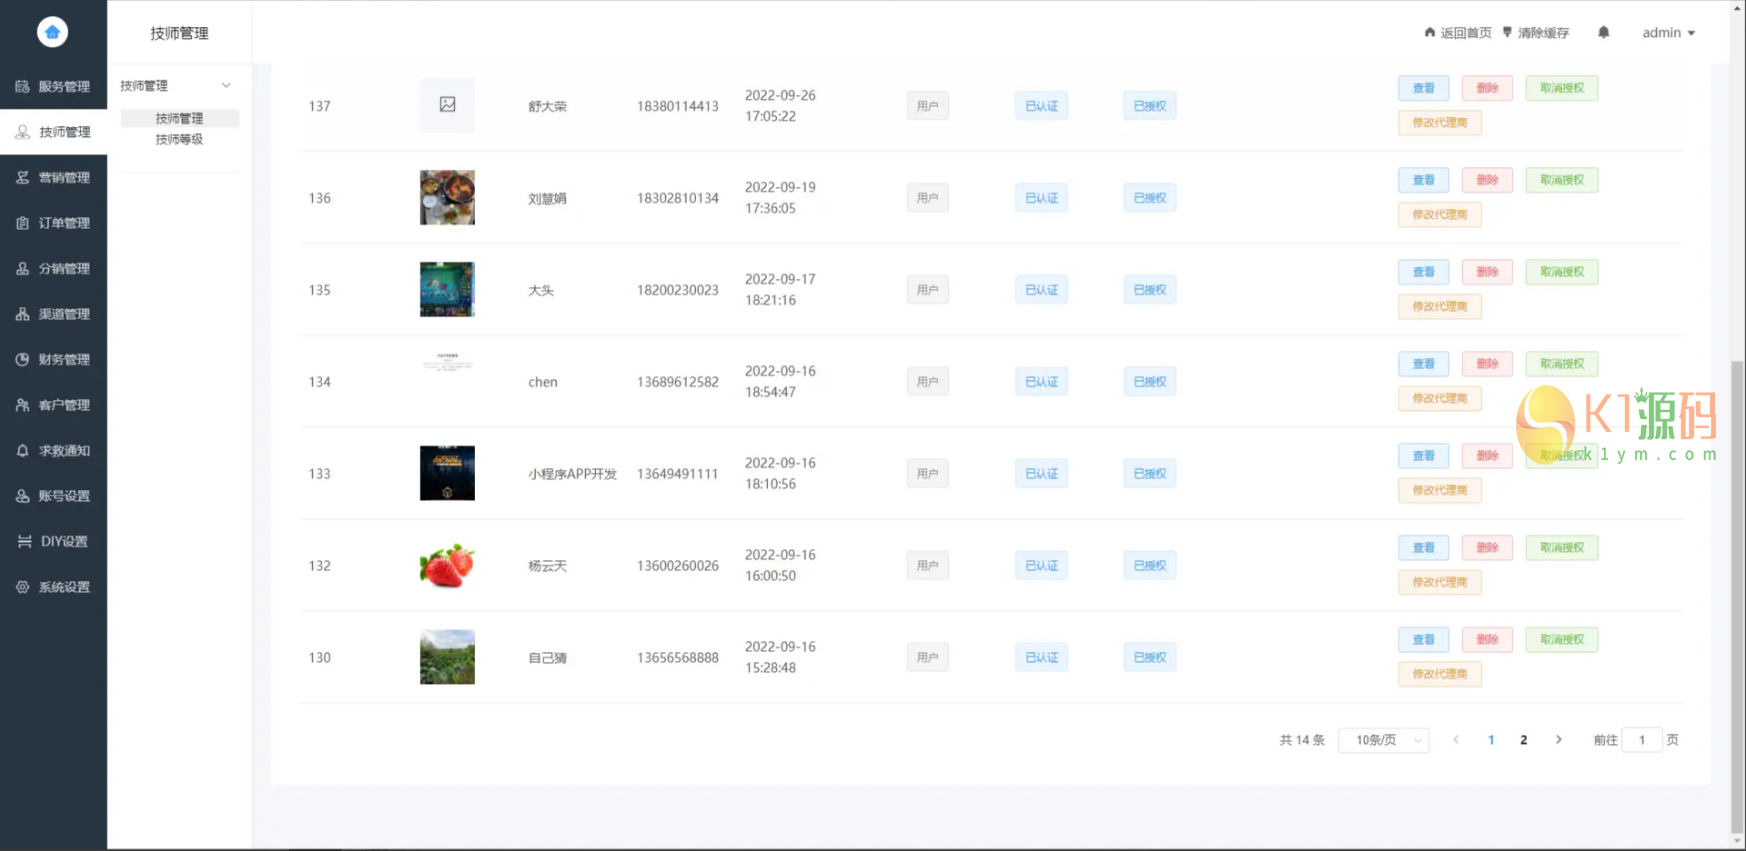Select the 技师等级 submenu item

179,139
